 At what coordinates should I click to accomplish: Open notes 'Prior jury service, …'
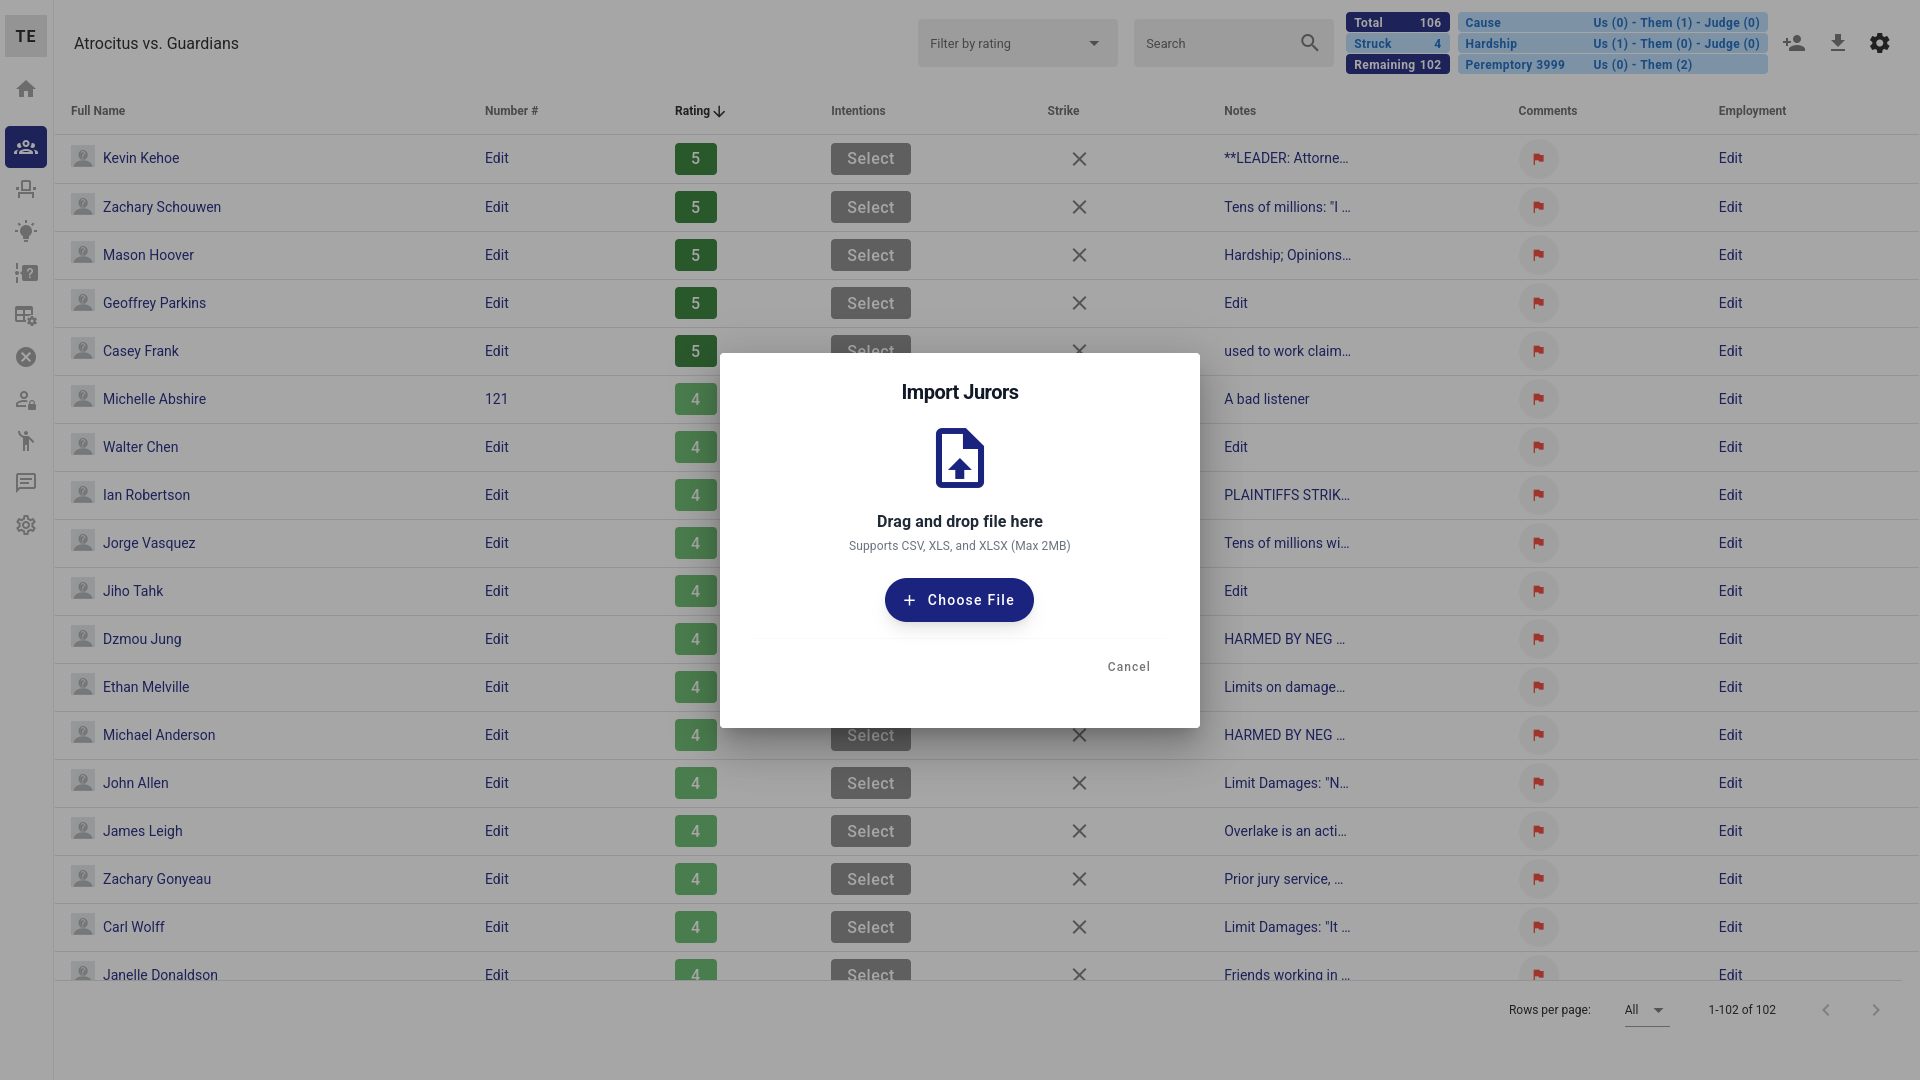(1283, 879)
